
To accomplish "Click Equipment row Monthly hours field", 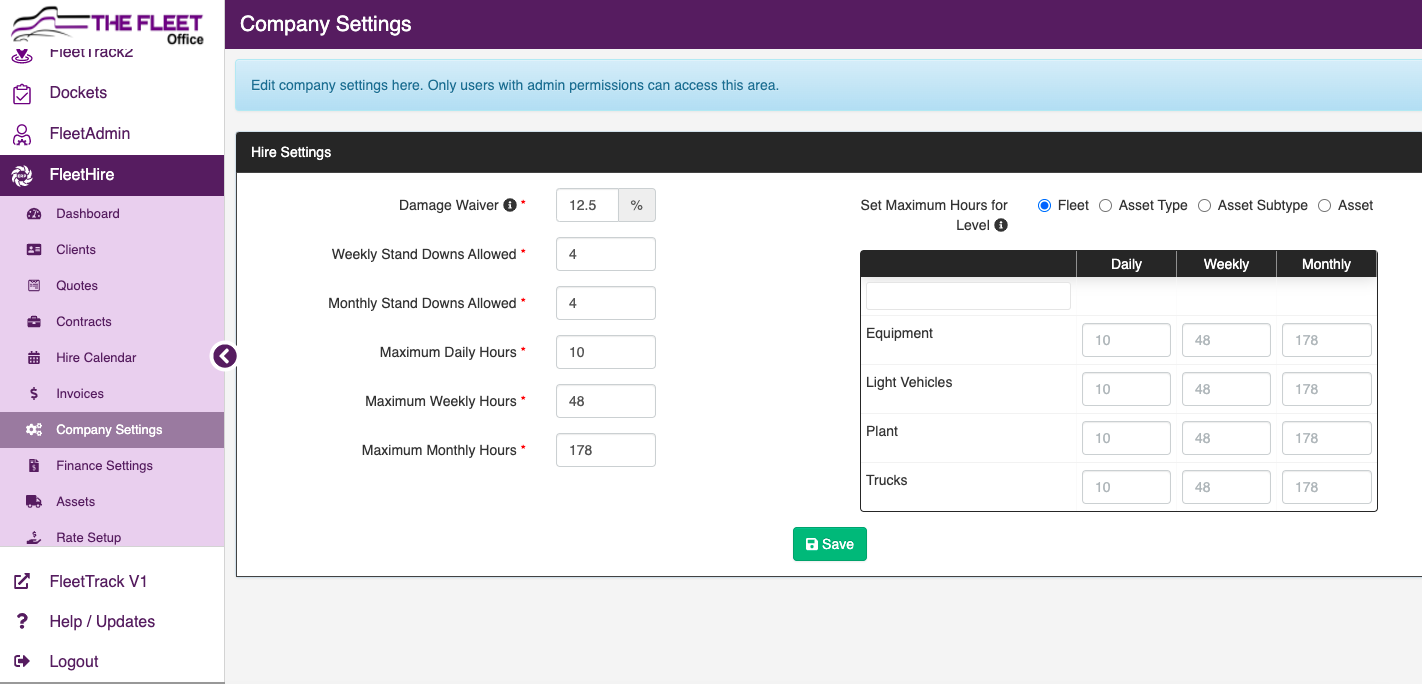I will pyautogui.click(x=1327, y=340).
